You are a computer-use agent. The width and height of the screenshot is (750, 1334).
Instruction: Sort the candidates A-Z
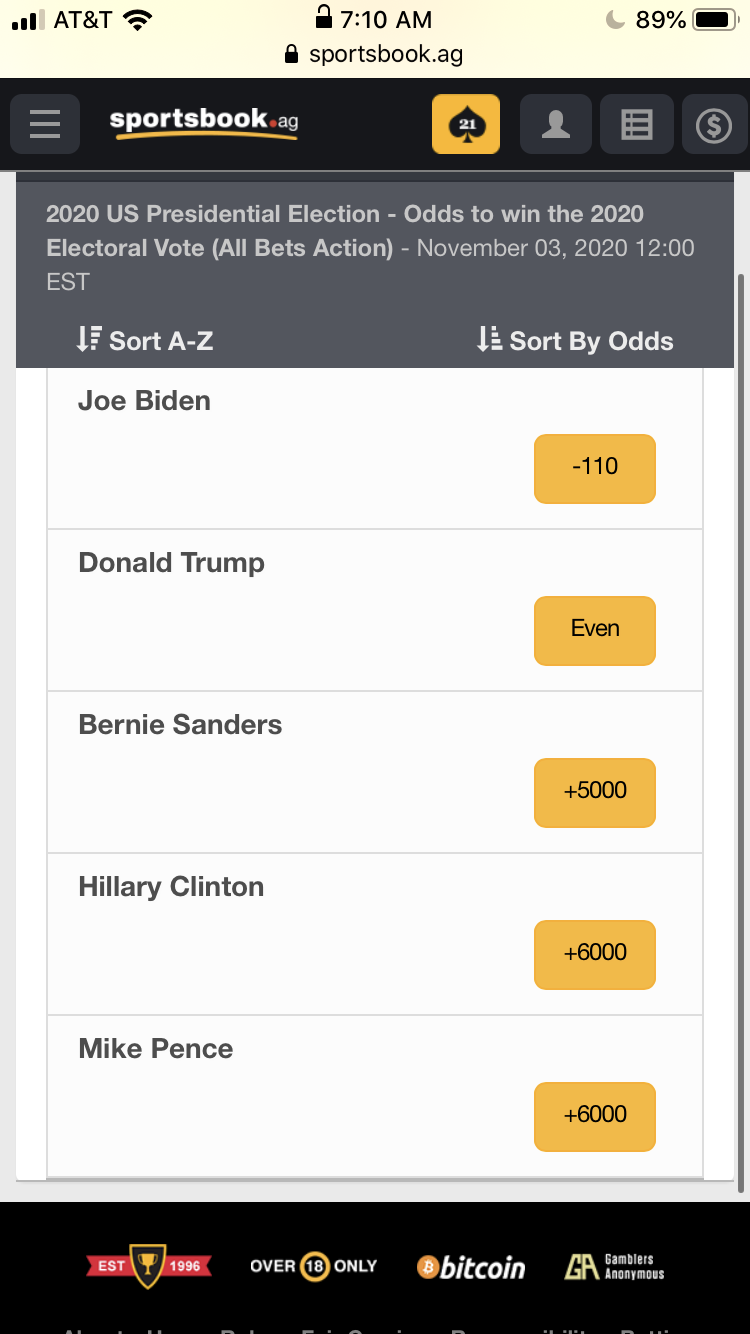[145, 341]
